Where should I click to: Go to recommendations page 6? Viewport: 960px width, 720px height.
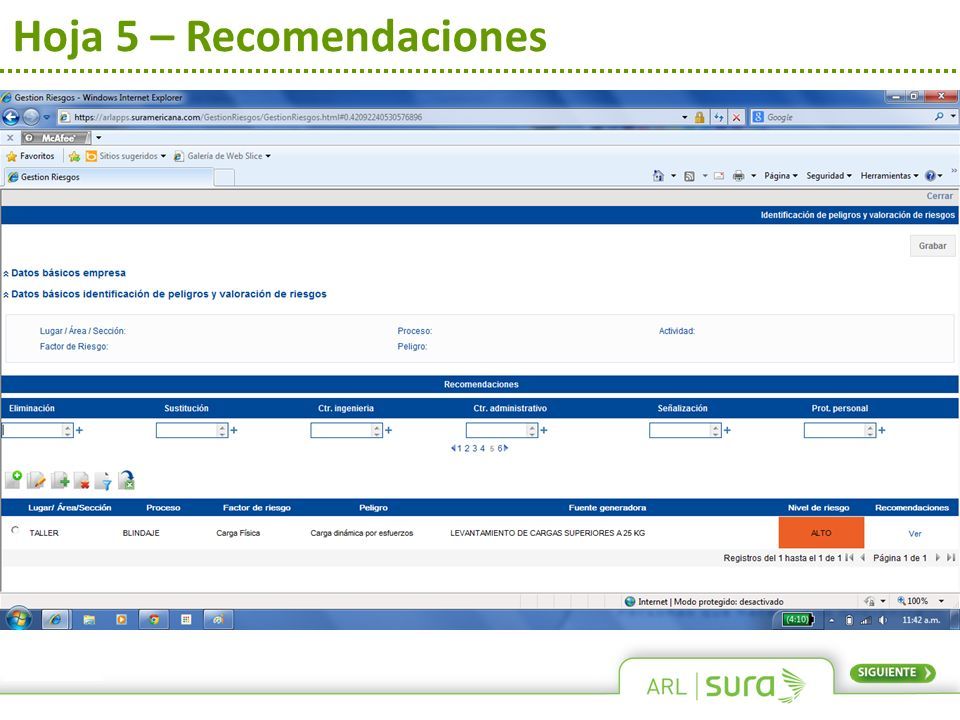pyautogui.click(x=500, y=449)
